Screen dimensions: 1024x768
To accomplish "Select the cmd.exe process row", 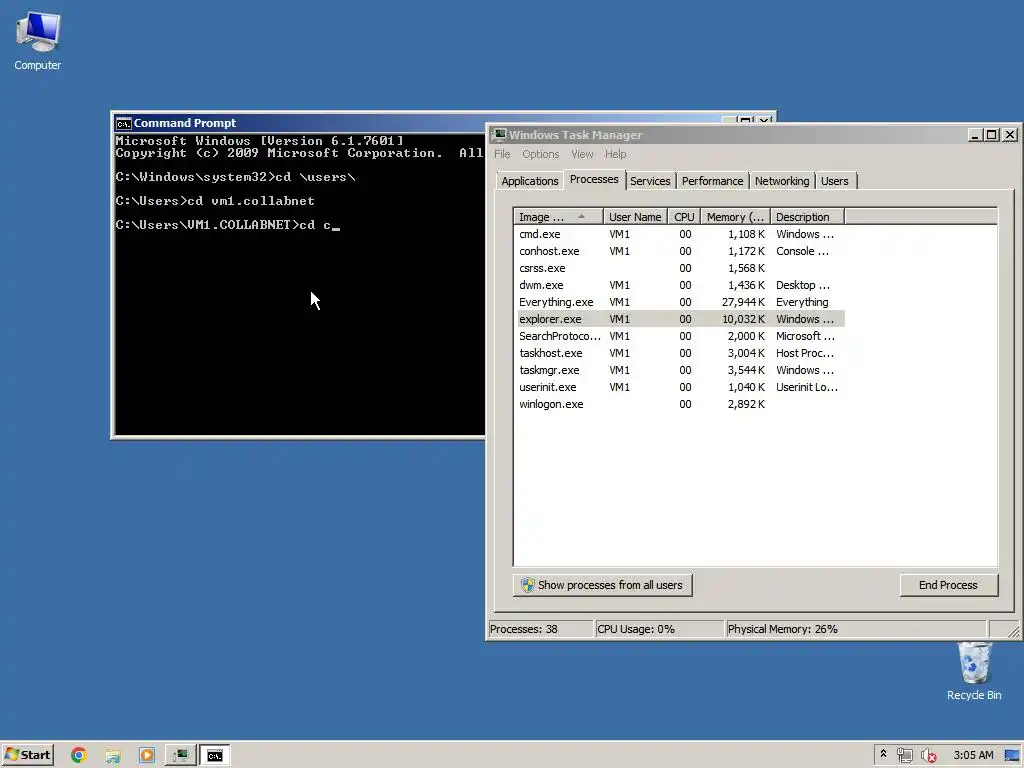I will click(x=679, y=234).
